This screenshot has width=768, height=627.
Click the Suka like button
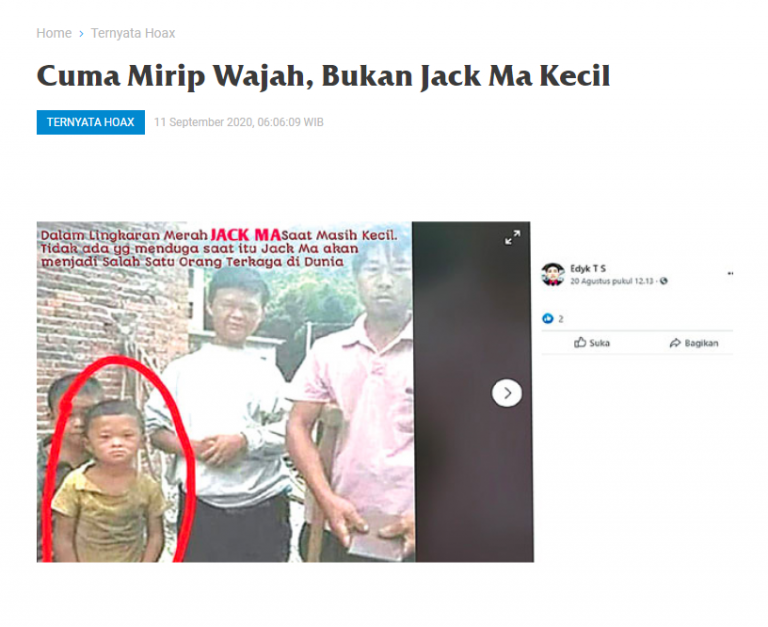[592, 343]
